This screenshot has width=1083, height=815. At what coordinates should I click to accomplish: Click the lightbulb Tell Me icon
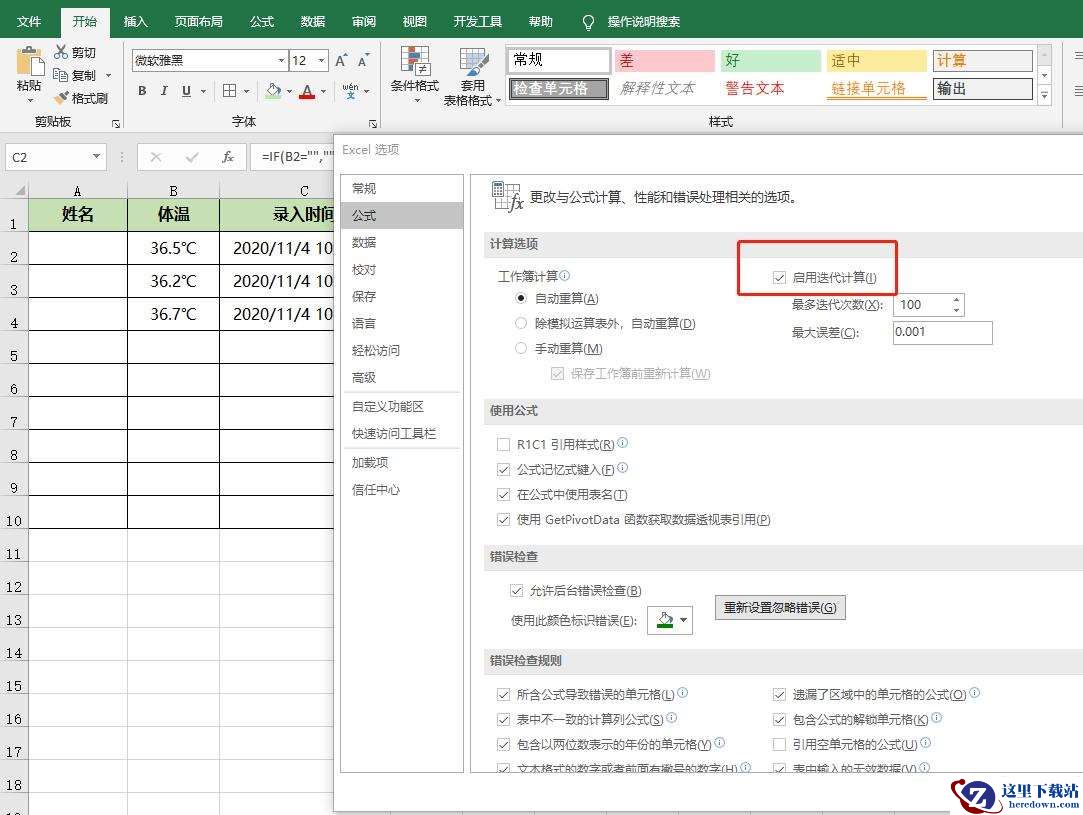click(x=588, y=23)
